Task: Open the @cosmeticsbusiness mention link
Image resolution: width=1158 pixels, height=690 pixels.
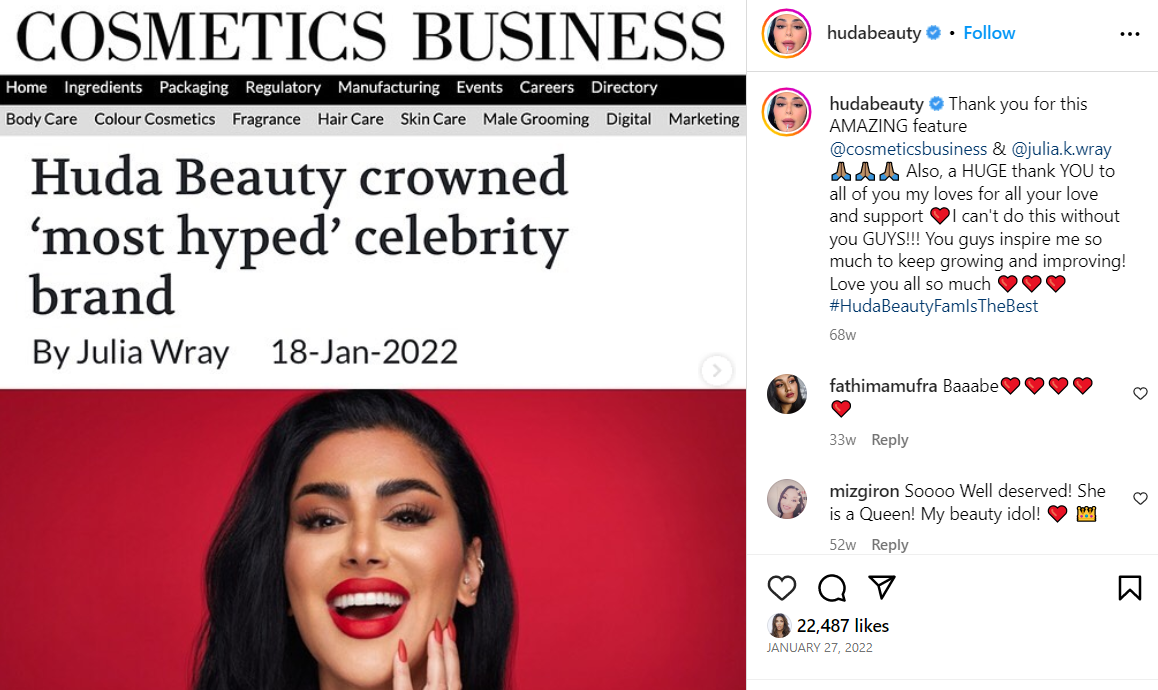Action: [x=908, y=148]
